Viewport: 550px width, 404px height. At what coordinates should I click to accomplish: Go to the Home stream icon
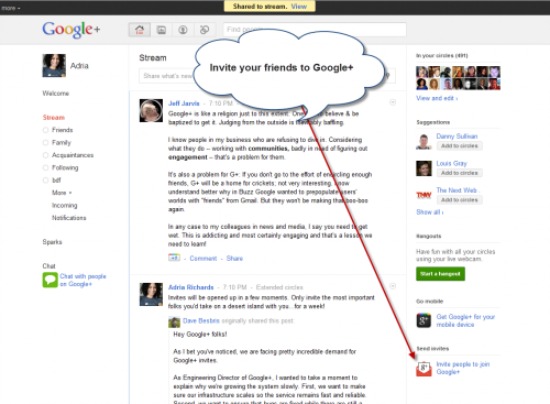(140, 30)
